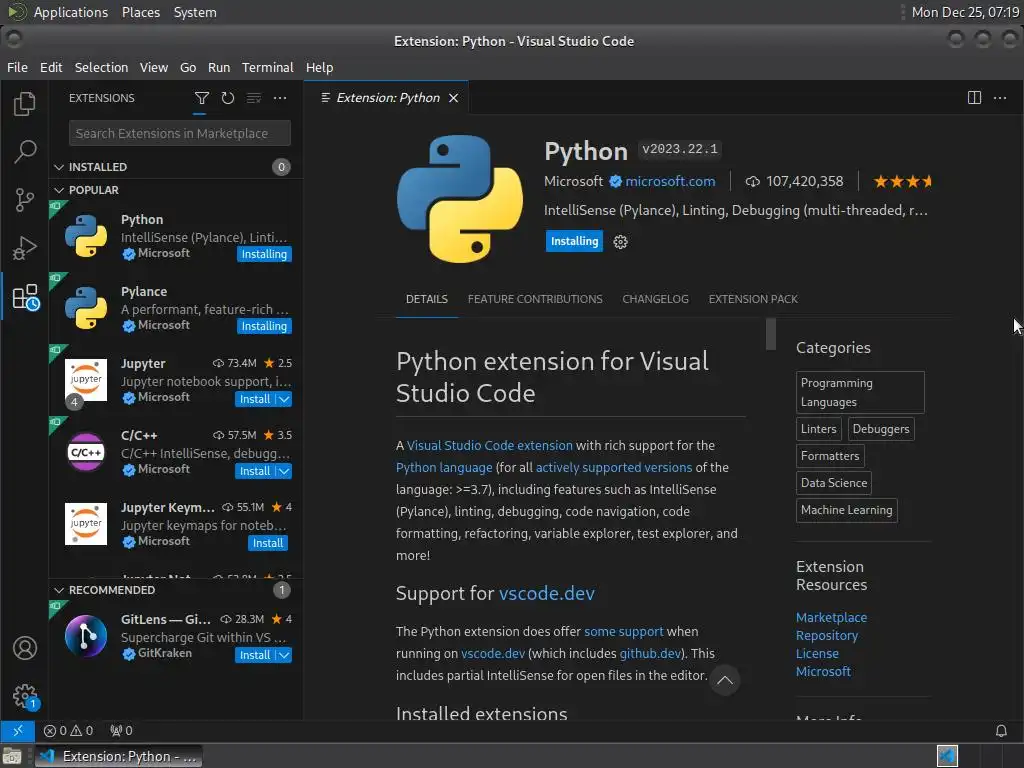Install the GitLens extension
This screenshot has width=1024, height=768.
[x=255, y=655]
